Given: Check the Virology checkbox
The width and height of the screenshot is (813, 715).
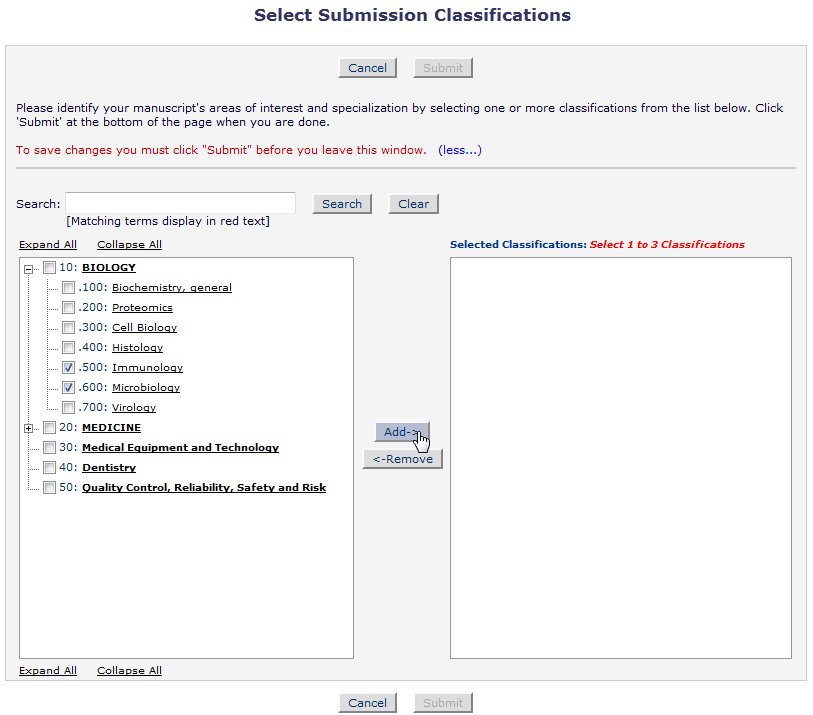Looking at the screenshot, I should [68, 408].
